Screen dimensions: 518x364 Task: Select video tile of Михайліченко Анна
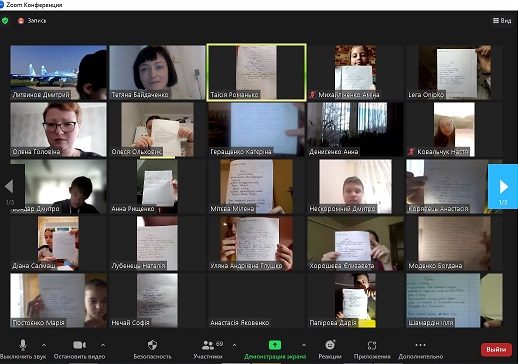coord(355,72)
